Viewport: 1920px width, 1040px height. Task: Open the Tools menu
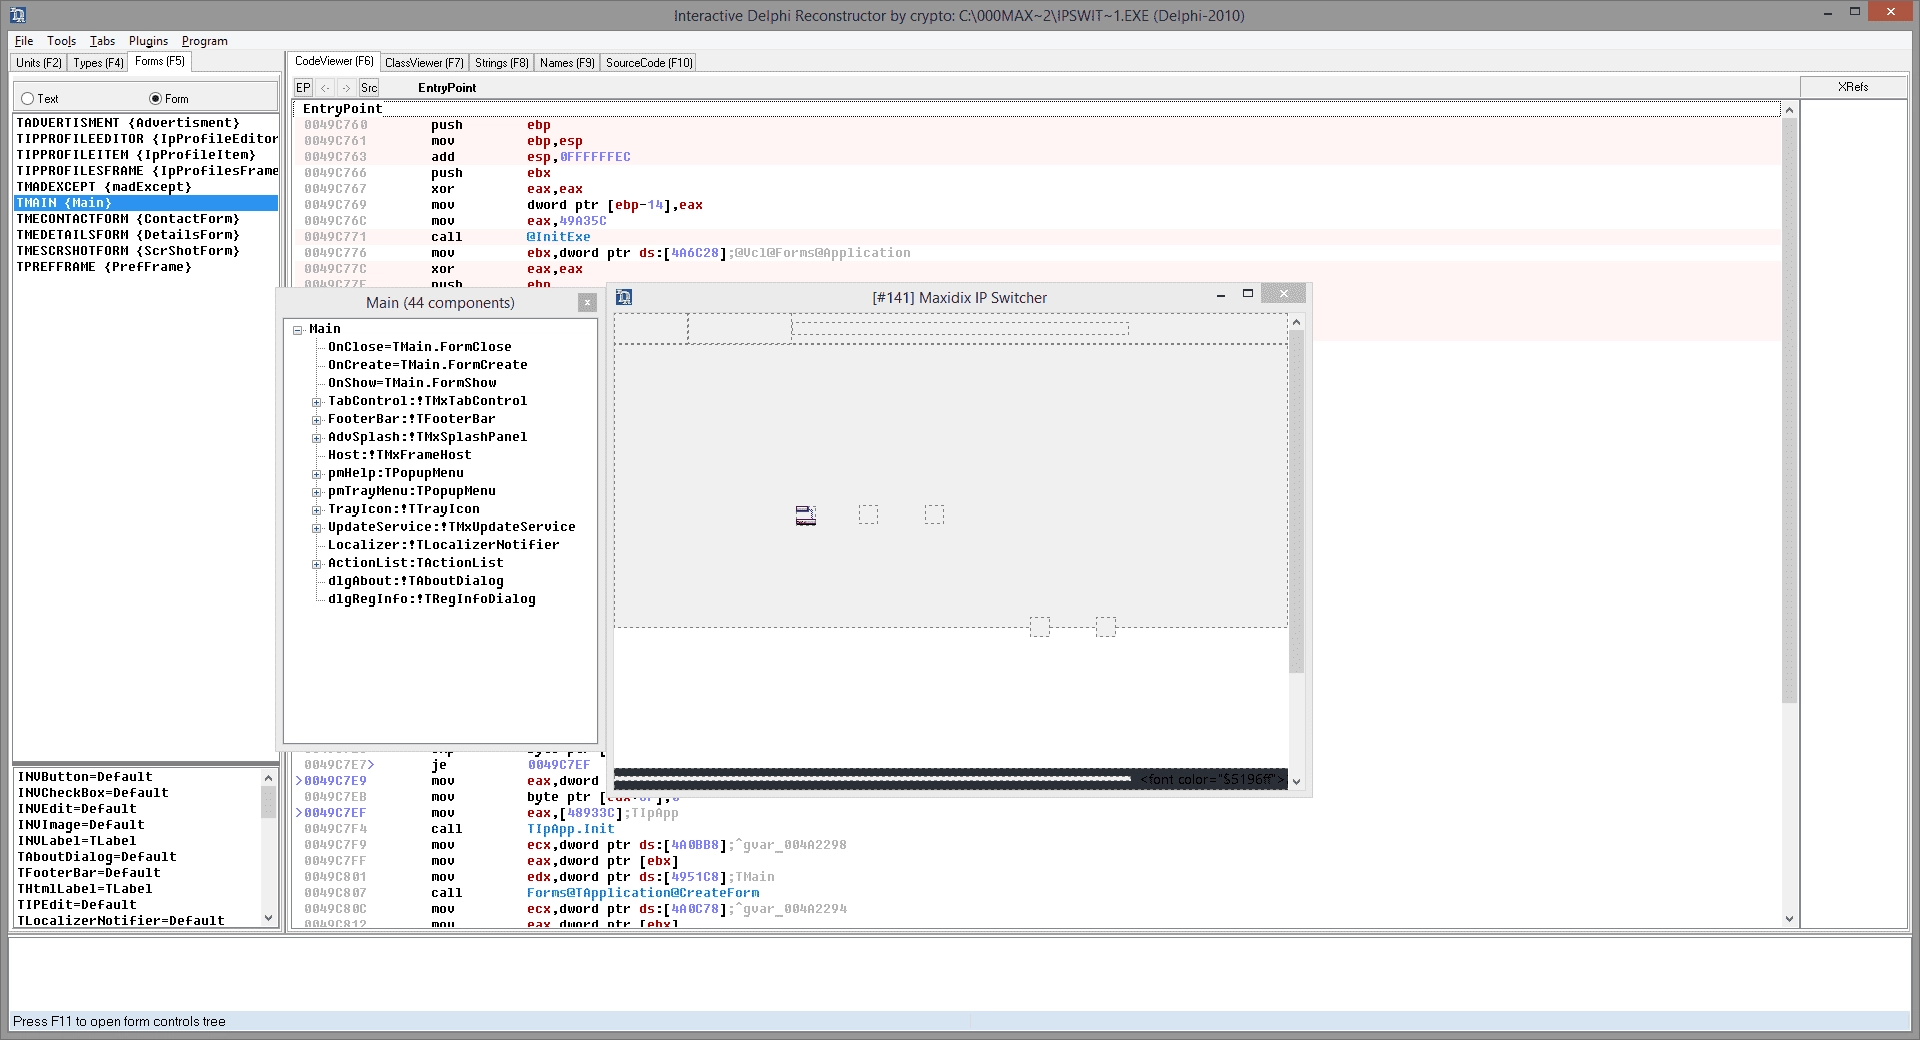(x=61, y=41)
